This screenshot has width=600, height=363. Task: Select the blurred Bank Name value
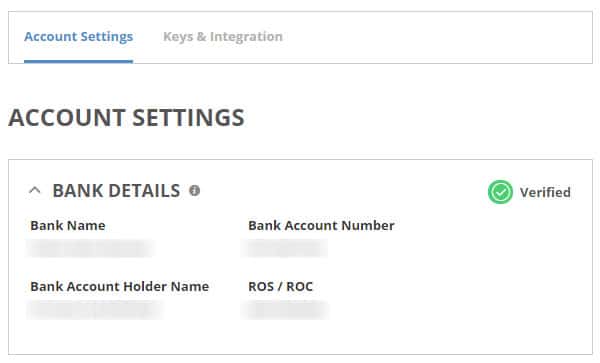click(90, 248)
